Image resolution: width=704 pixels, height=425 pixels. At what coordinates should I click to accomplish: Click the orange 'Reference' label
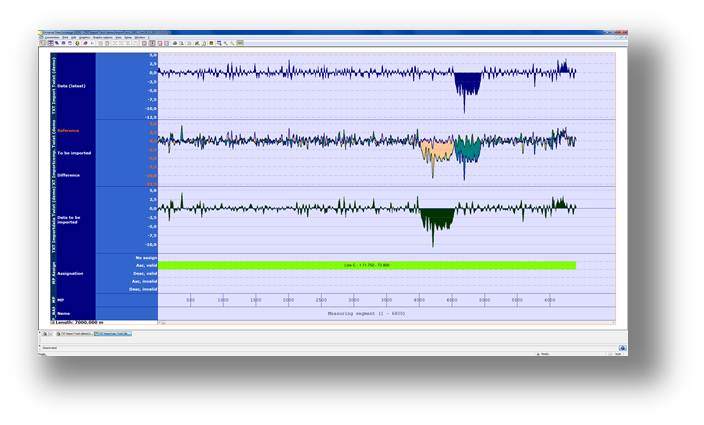(68, 130)
